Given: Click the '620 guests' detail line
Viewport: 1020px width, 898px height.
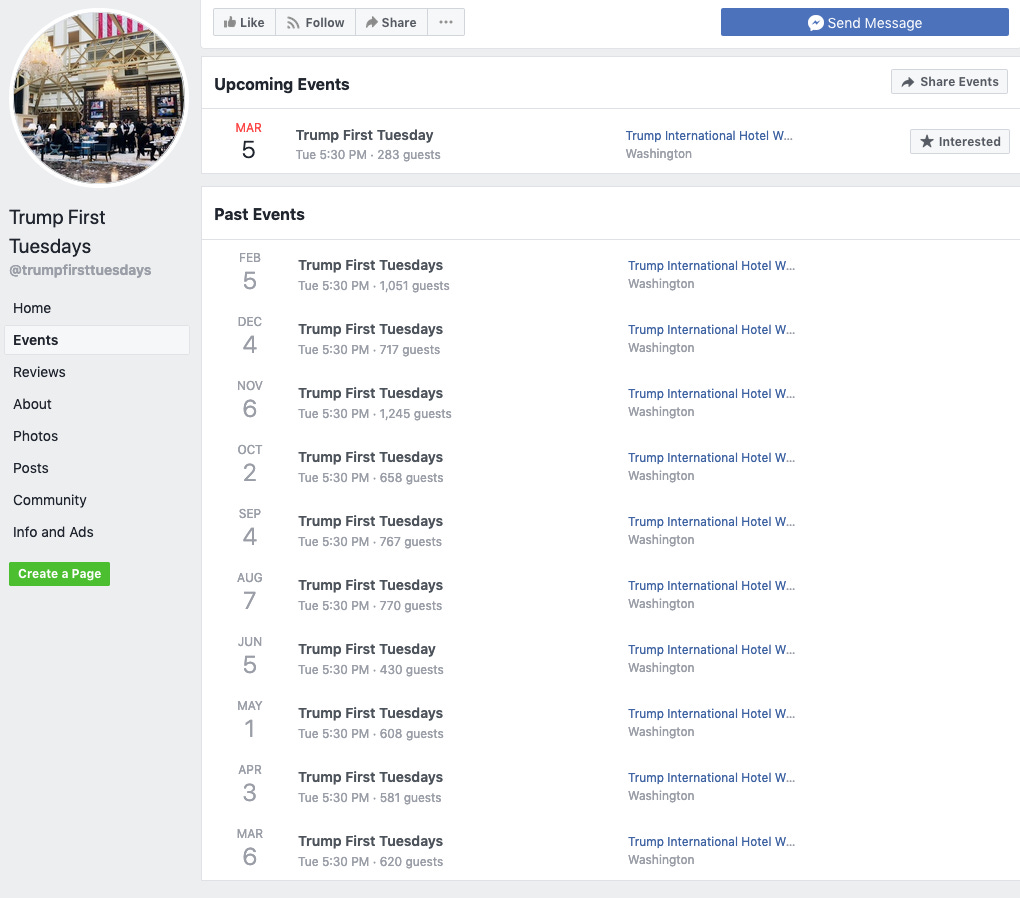Looking at the screenshot, I should [371, 862].
